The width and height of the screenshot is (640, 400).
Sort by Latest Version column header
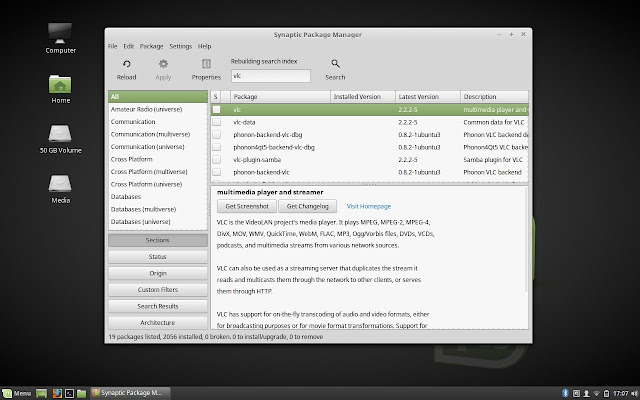pos(428,97)
